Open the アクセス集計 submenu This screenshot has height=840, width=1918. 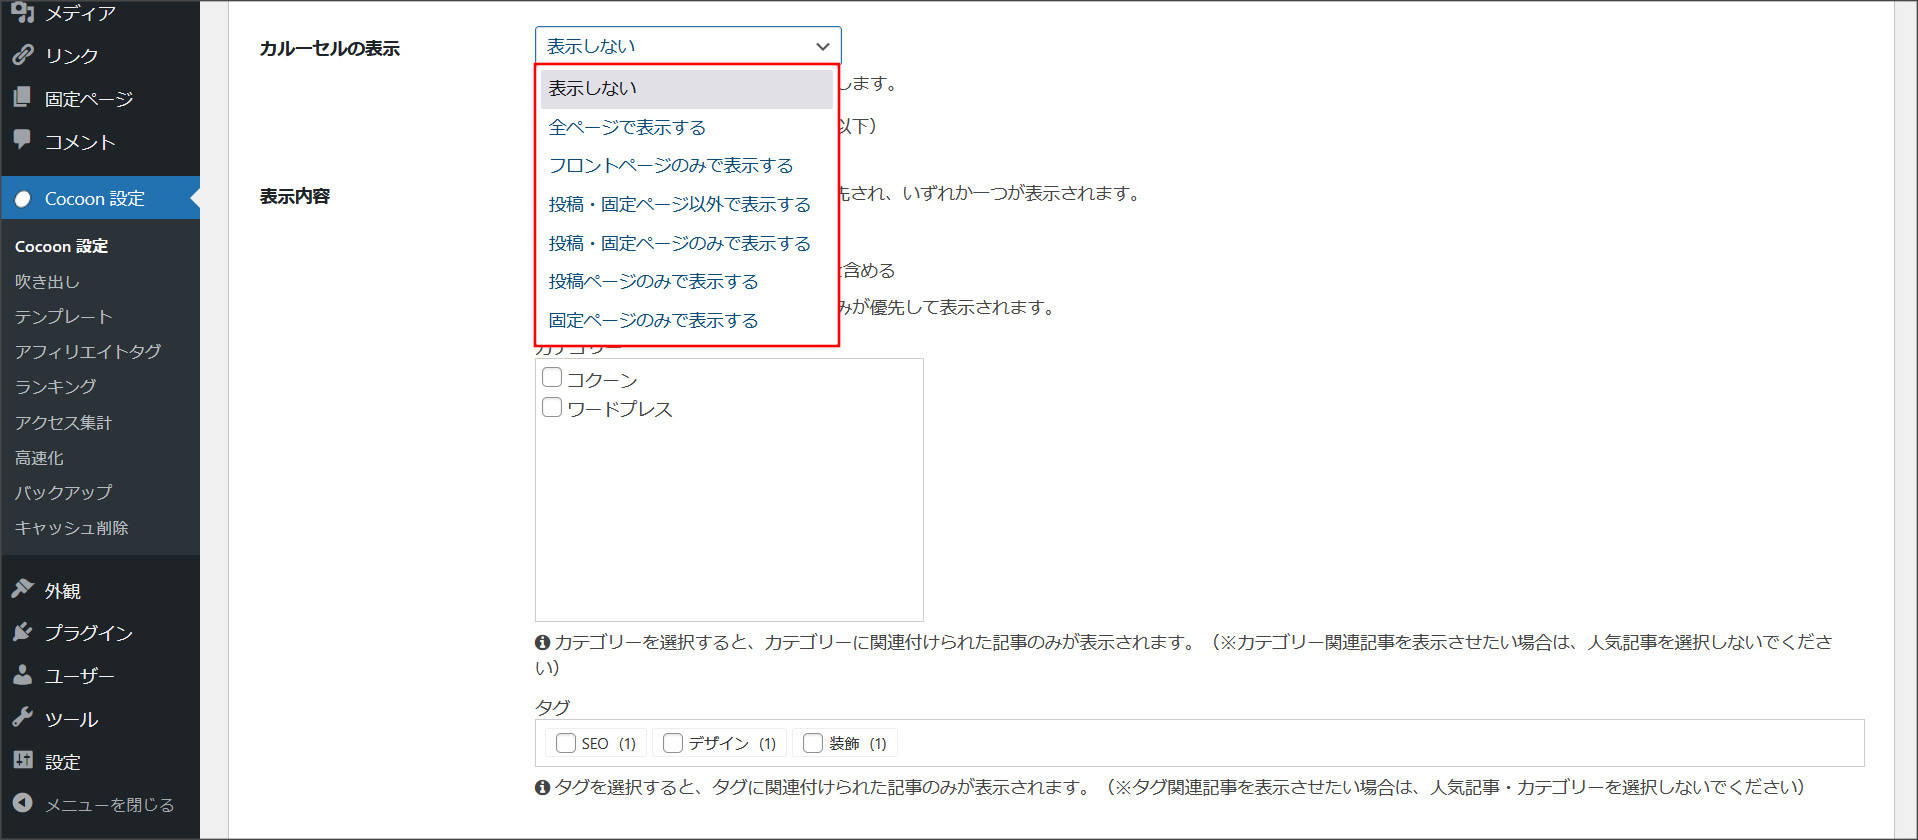(x=63, y=423)
